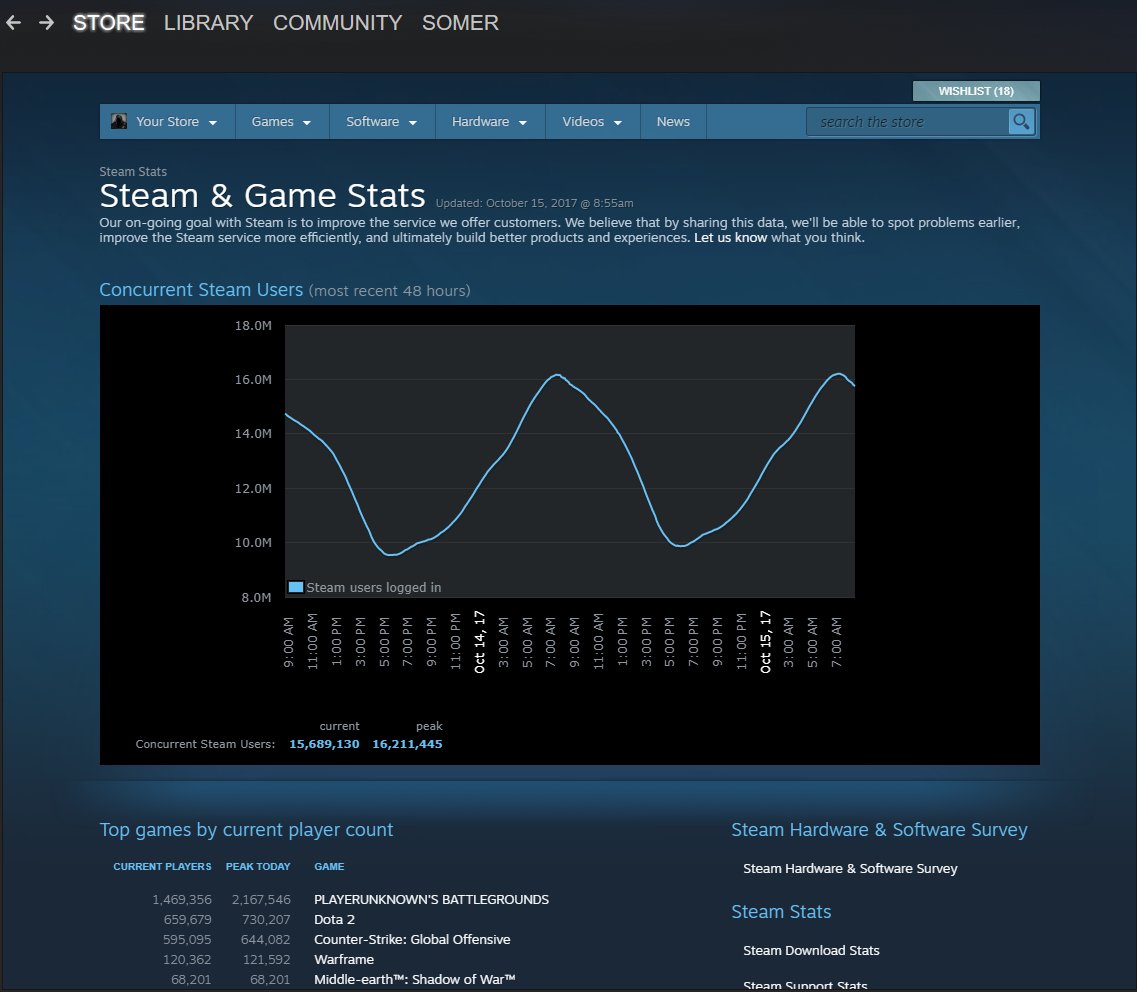The width and height of the screenshot is (1137, 992).
Task: Click the Top games by current player count heading
Action: click(247, 830)
